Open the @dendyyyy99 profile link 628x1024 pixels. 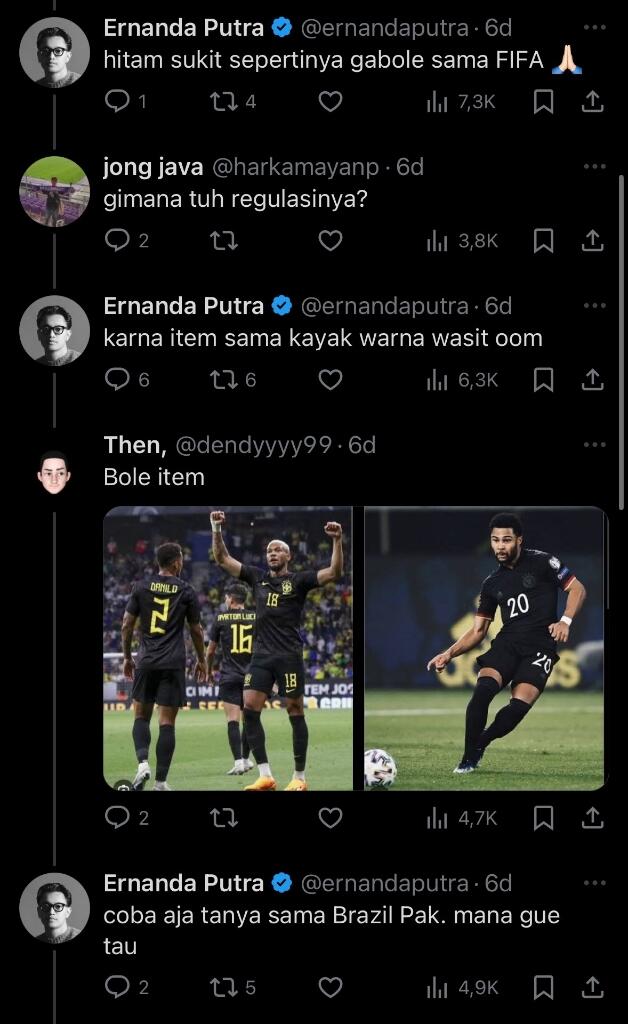coord(253,445)
